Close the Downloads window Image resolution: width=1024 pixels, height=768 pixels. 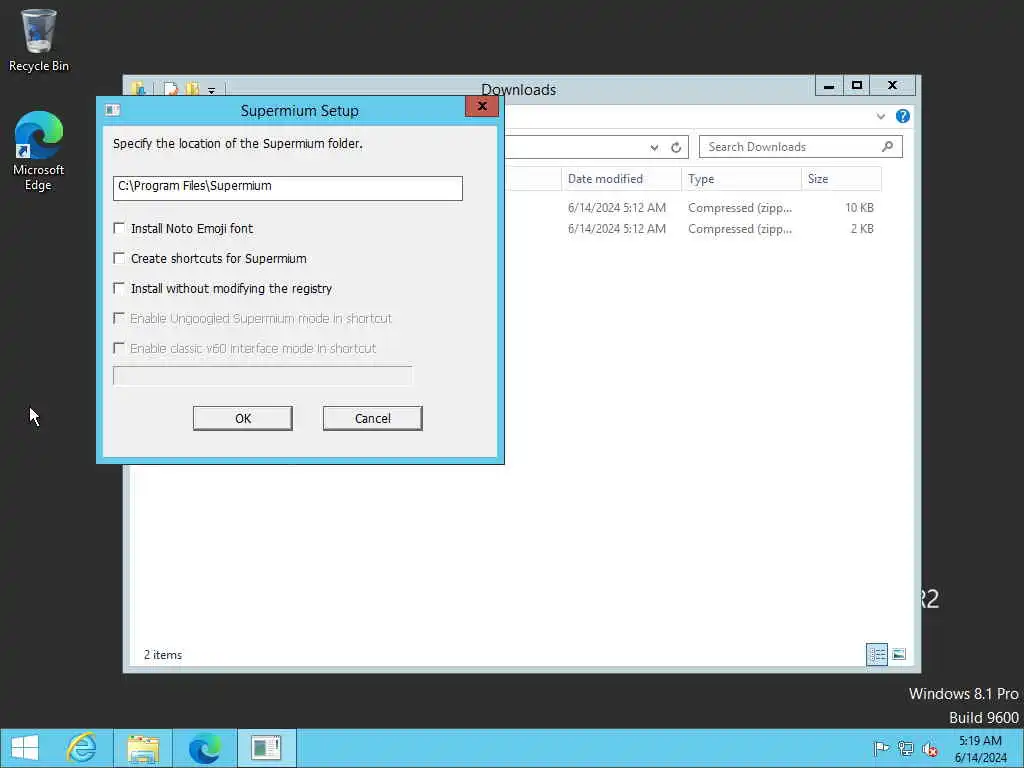click(893, 86)
